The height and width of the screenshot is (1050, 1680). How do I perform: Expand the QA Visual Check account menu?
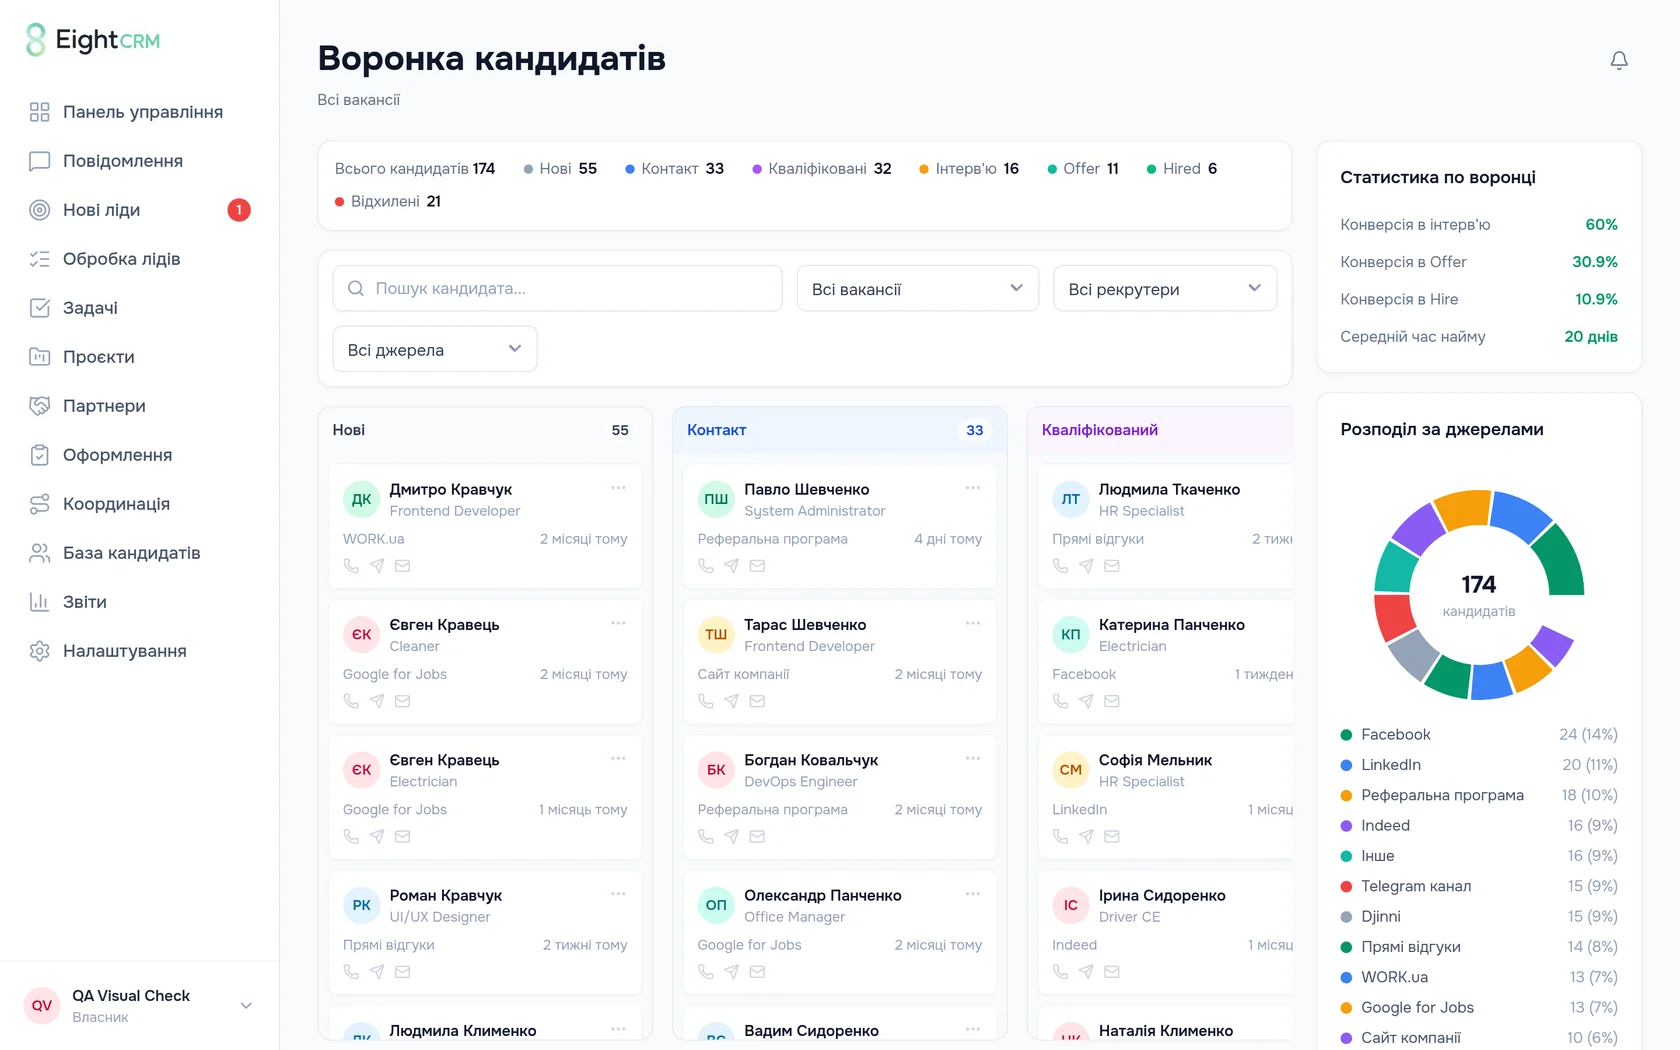pyautogui.click(x=246, y=1006)
